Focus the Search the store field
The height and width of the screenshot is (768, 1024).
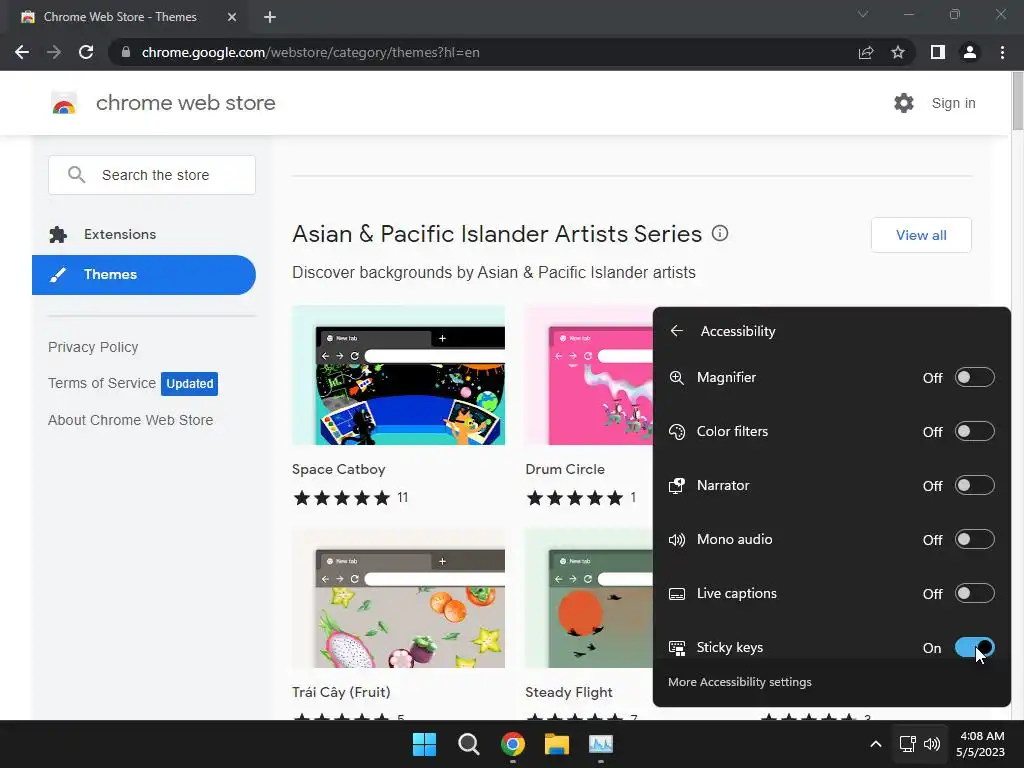(152, 175)
